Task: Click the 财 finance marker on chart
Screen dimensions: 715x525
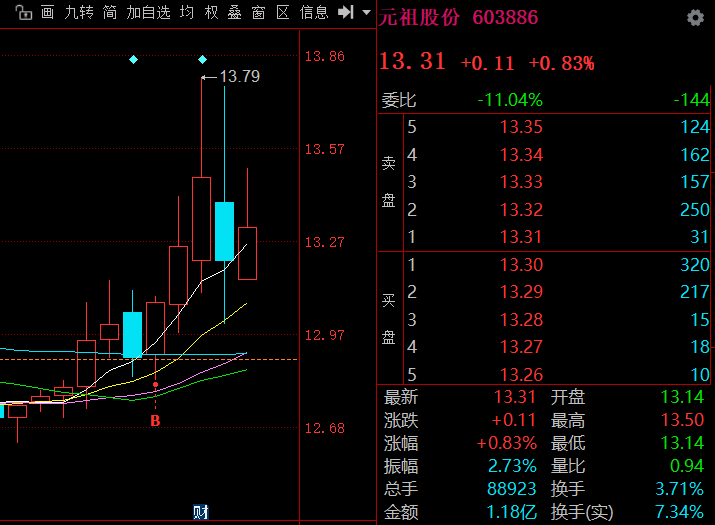Action: (201, 512)
